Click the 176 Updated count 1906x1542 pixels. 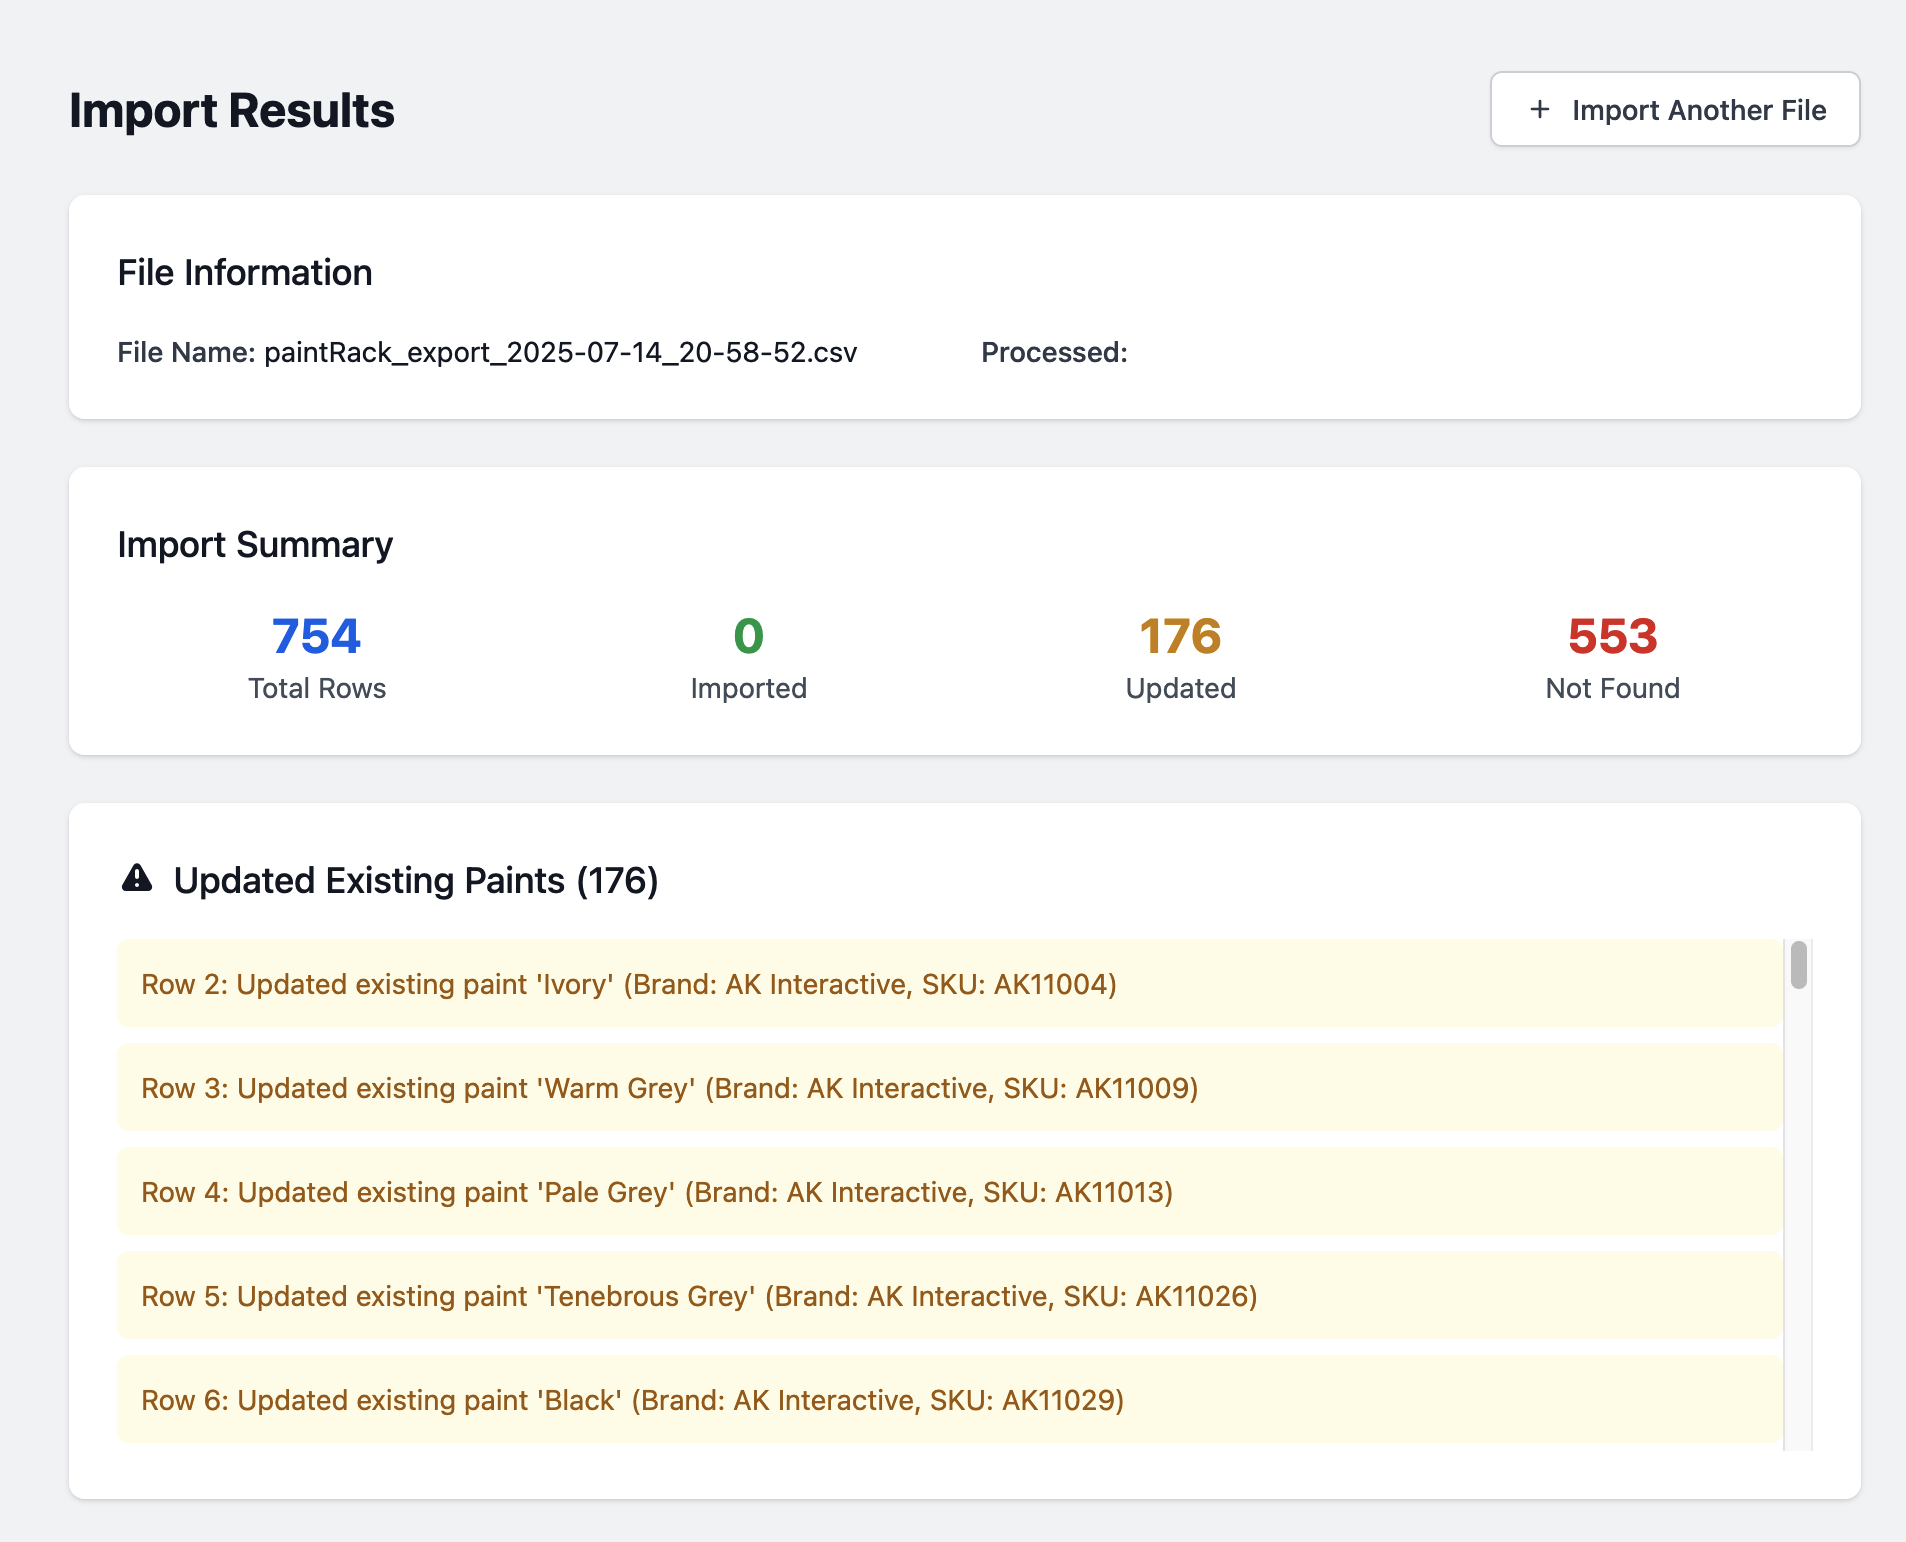pyautogui.click(x=1181, y=636)
